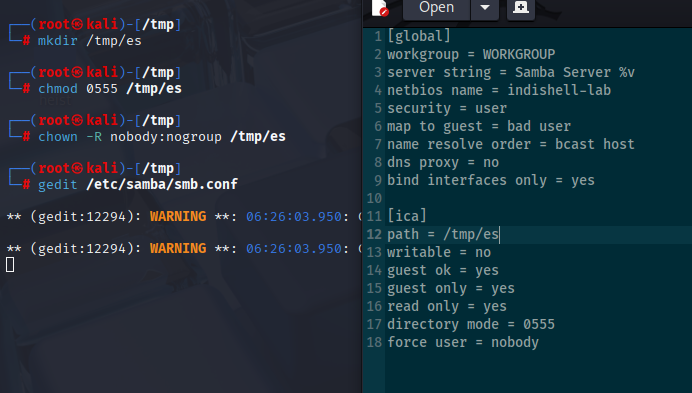The height and width of the screenshot is (393, 692).
Task: Click the 'server string = Samba Server %v' line
Action: tap(511, 72)
